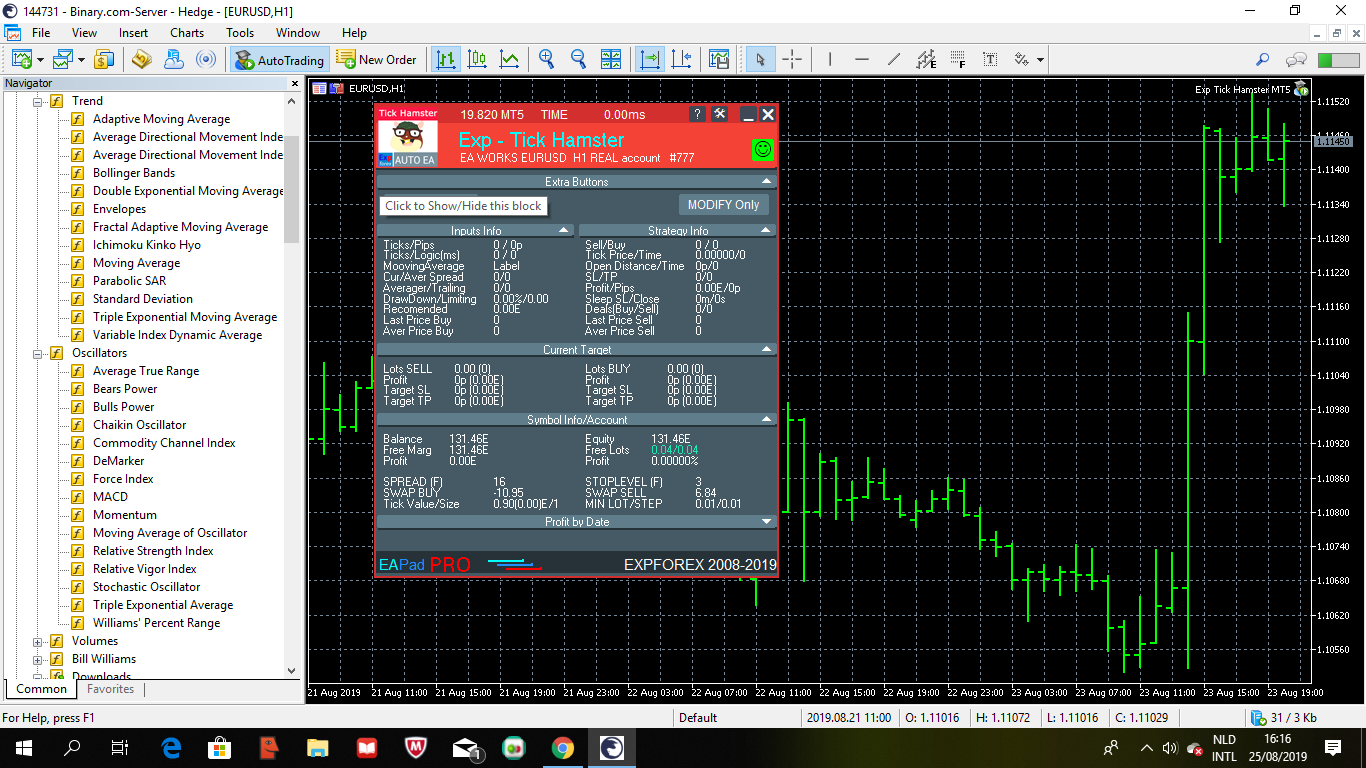The width and height of the screenshot is (1366, 768).
Task: Click the MODIFY Only button
Action: [x=724, y=205]
